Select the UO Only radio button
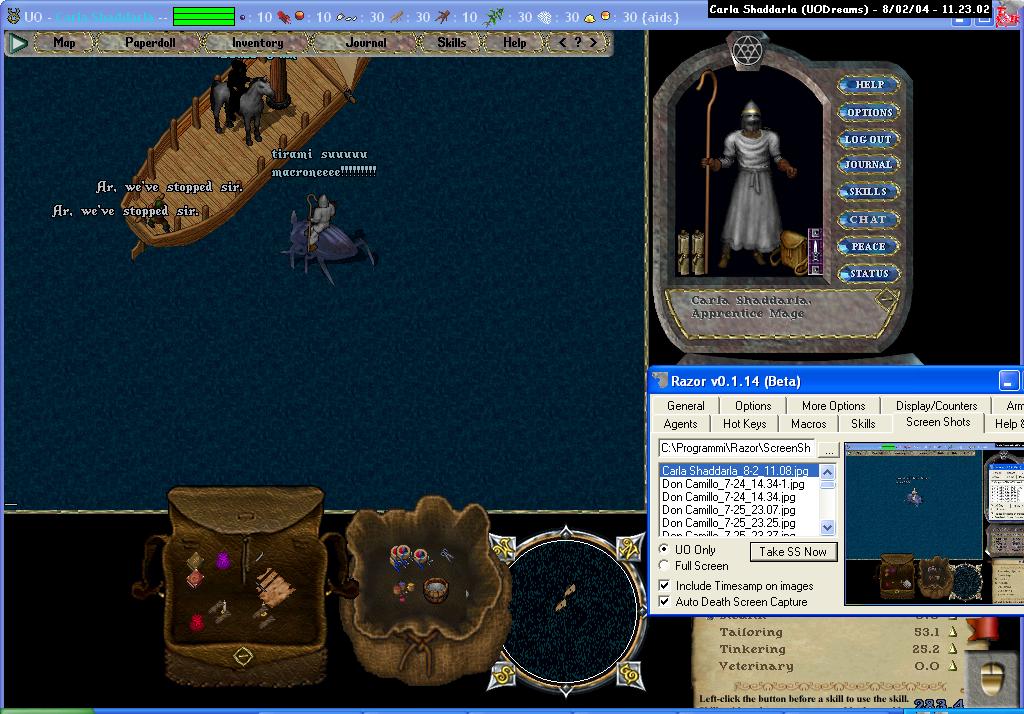Screen dimensions: 1024x714 (x=664, y=549)
